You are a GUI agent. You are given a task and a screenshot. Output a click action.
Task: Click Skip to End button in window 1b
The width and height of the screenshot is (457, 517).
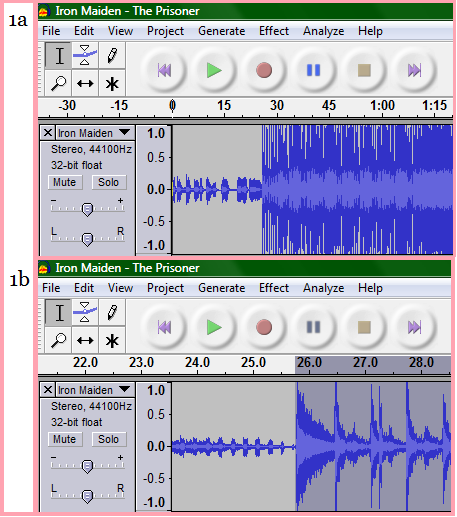pyautogui.click(x=414, y=327)
